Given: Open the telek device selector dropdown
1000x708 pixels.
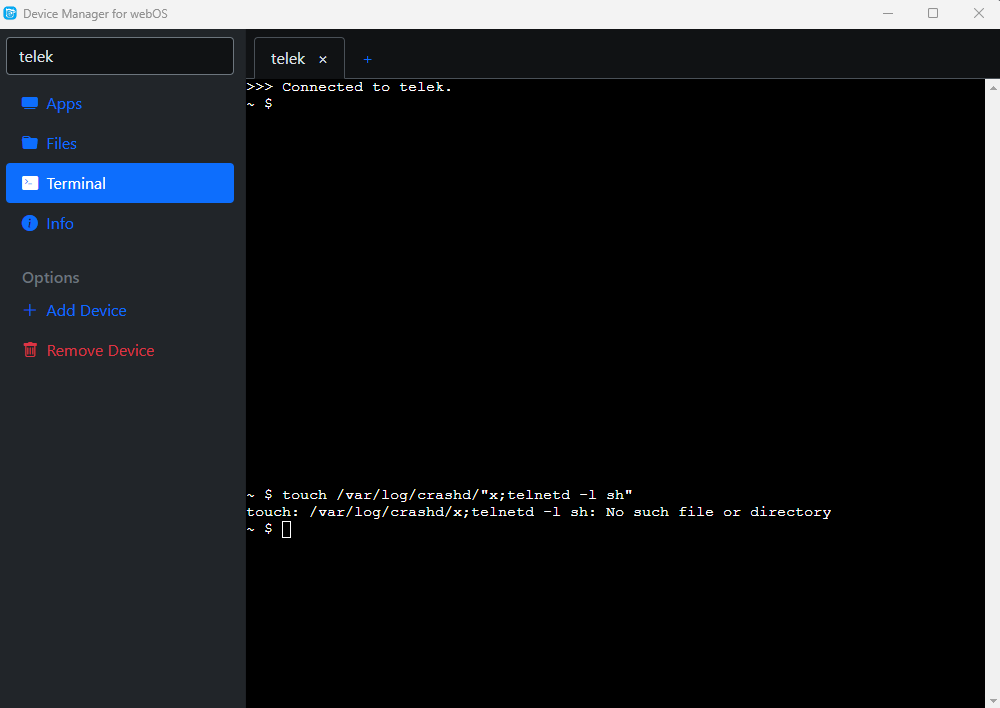Looking at the screenshot, I should tap(120, 56).
